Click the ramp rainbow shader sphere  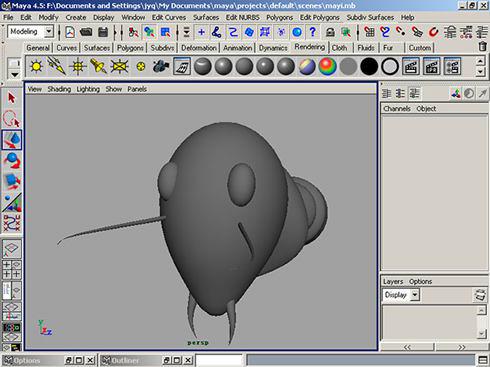[x=327, y=66]
